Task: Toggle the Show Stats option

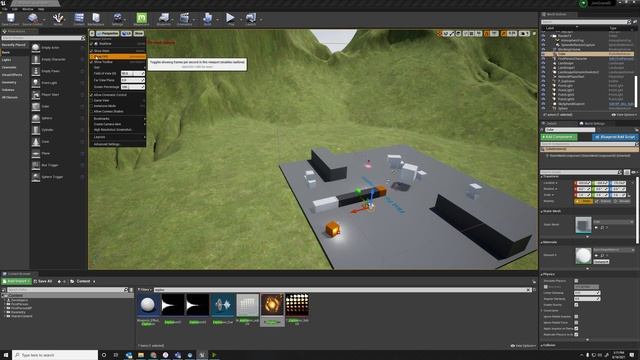Action: [118, 51]
